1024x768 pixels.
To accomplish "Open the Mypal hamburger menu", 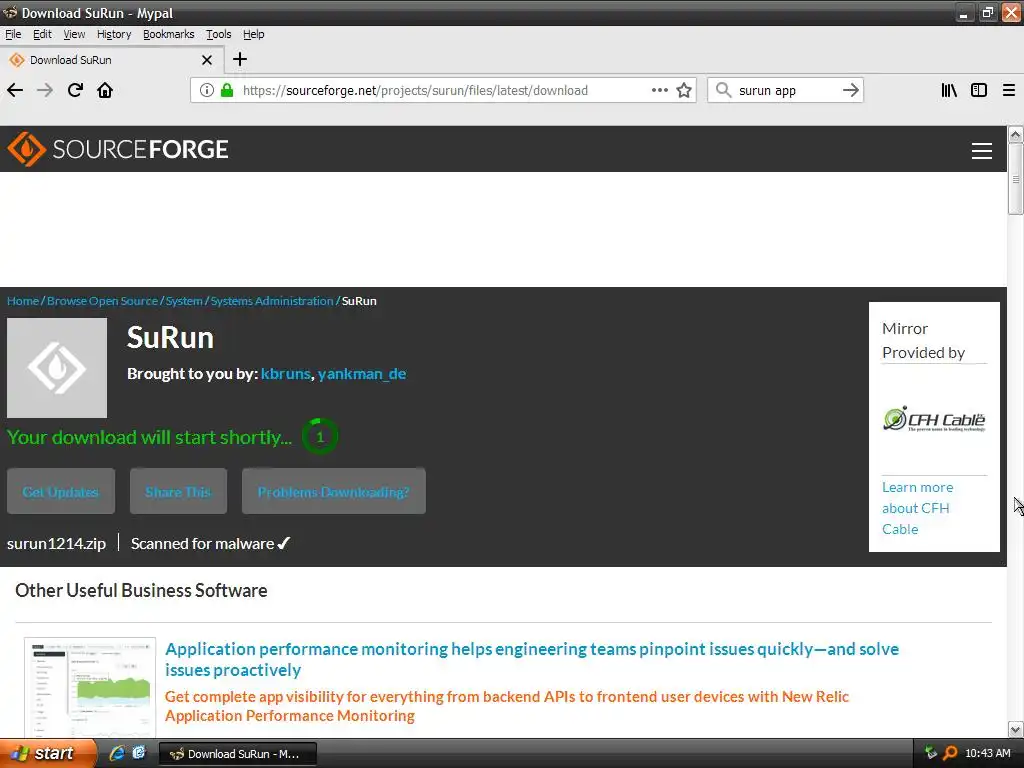I will (1008, 90).
